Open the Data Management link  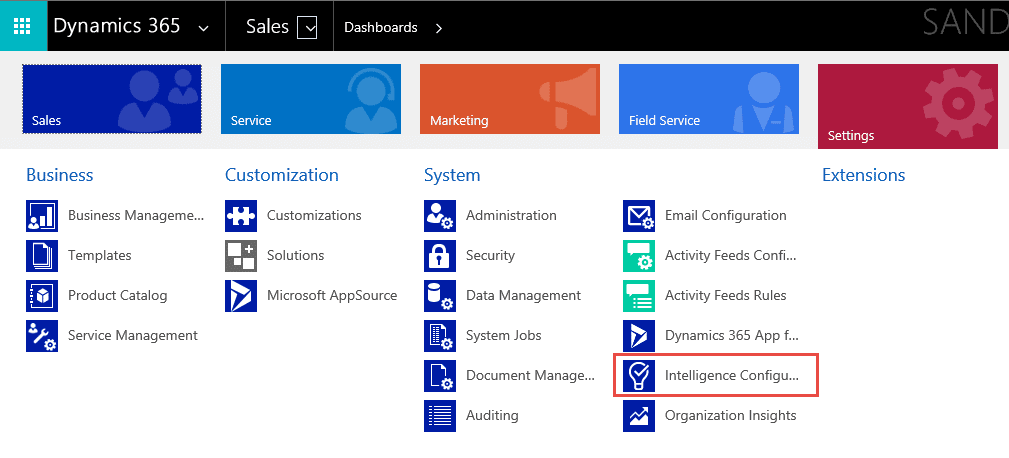click(x=523, y=295)
